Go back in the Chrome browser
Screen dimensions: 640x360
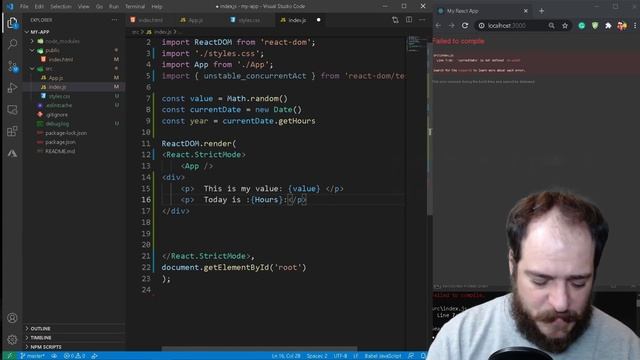(438, 25)
